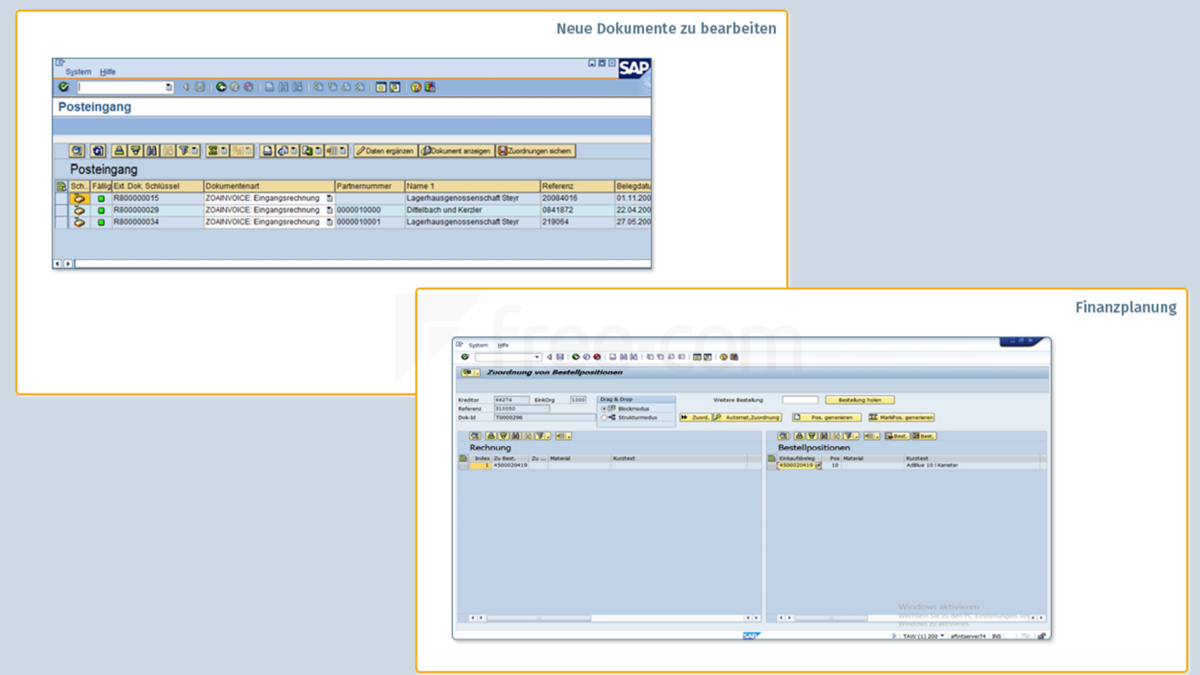1200x675 pixels.
Task: Select cell Dittelbach und Kerzler
Action: coord(473,210)
